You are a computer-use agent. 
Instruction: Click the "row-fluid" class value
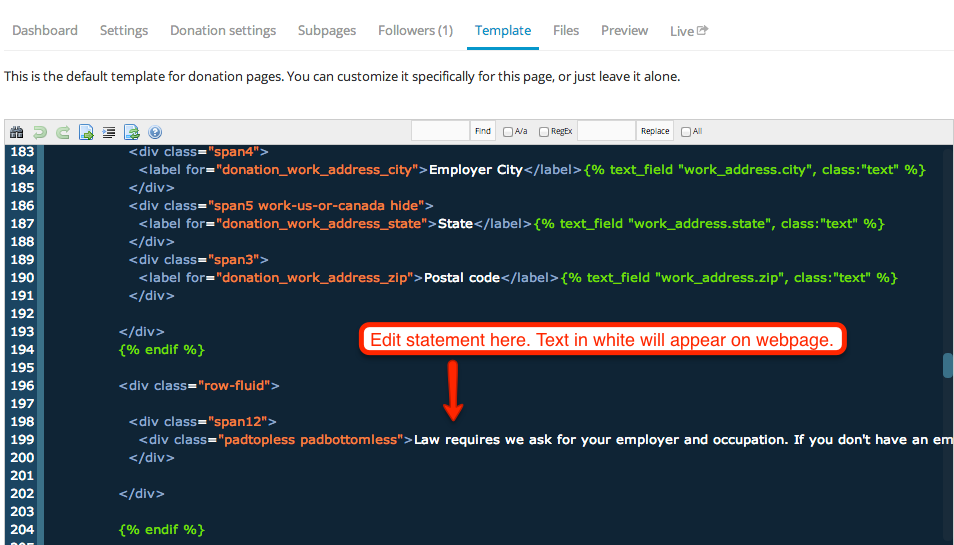(234, 386)
